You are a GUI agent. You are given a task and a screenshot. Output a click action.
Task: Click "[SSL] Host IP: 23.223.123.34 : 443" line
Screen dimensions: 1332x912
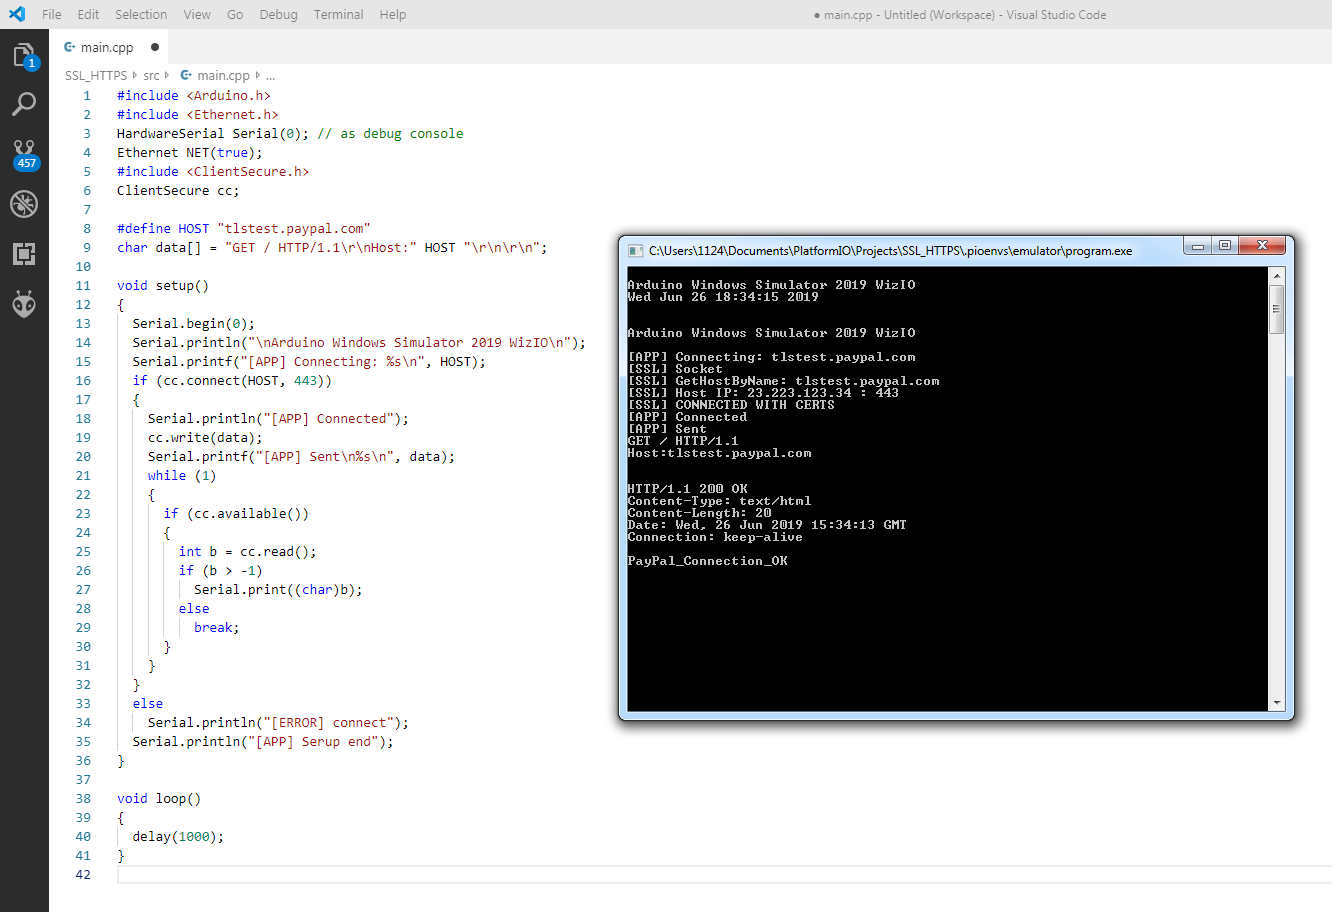point(763,393)
